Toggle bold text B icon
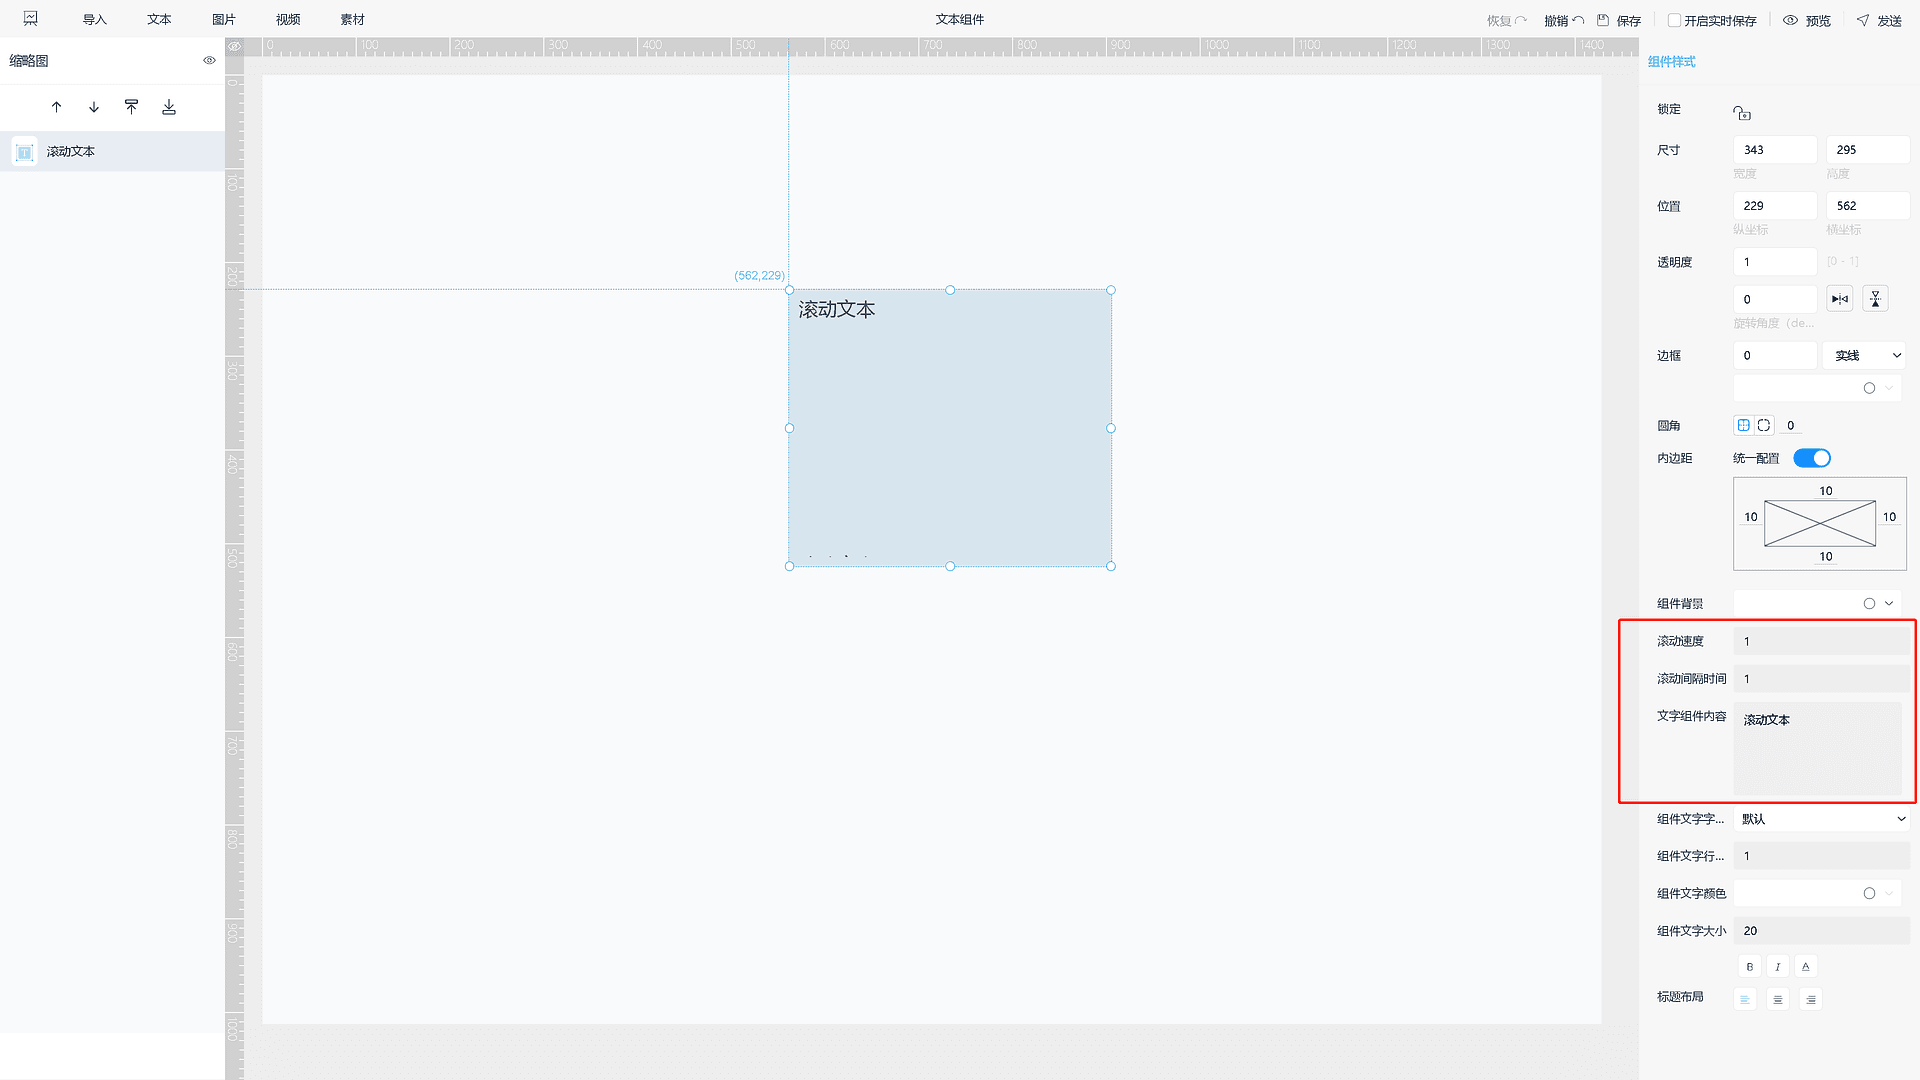Viewport: 1920px width, 1080px height. click(x=1749, y=967)
